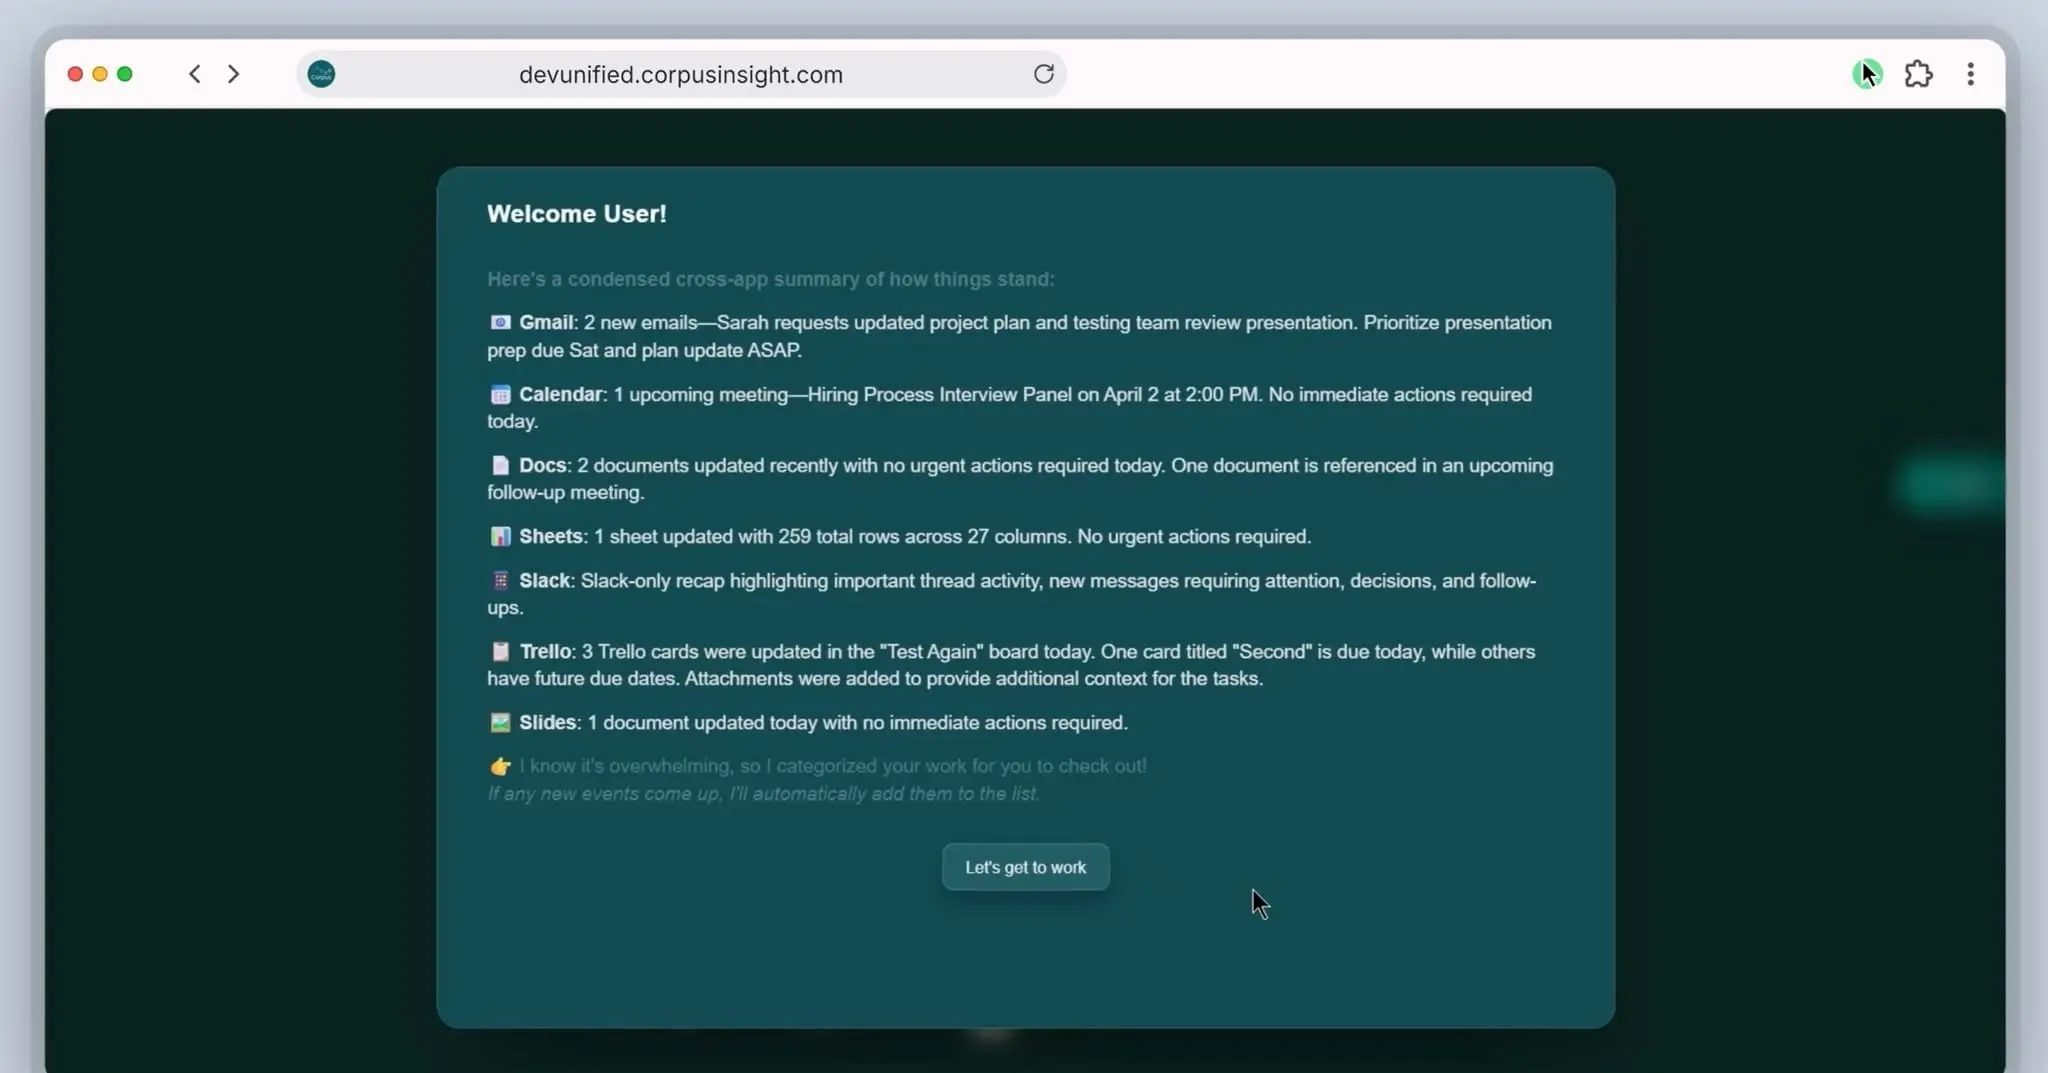The height and width of the screenshot is (1073, 2048).
Task: Click the "Slides" label in the summary
Action: click(x=548, y=722)
